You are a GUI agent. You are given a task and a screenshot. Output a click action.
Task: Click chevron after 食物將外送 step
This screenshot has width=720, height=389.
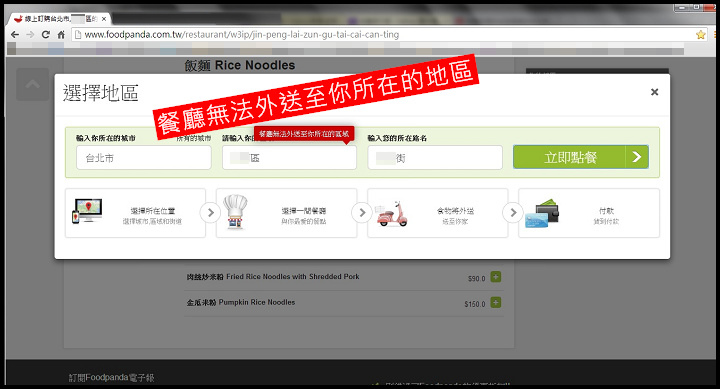[513, 213]
